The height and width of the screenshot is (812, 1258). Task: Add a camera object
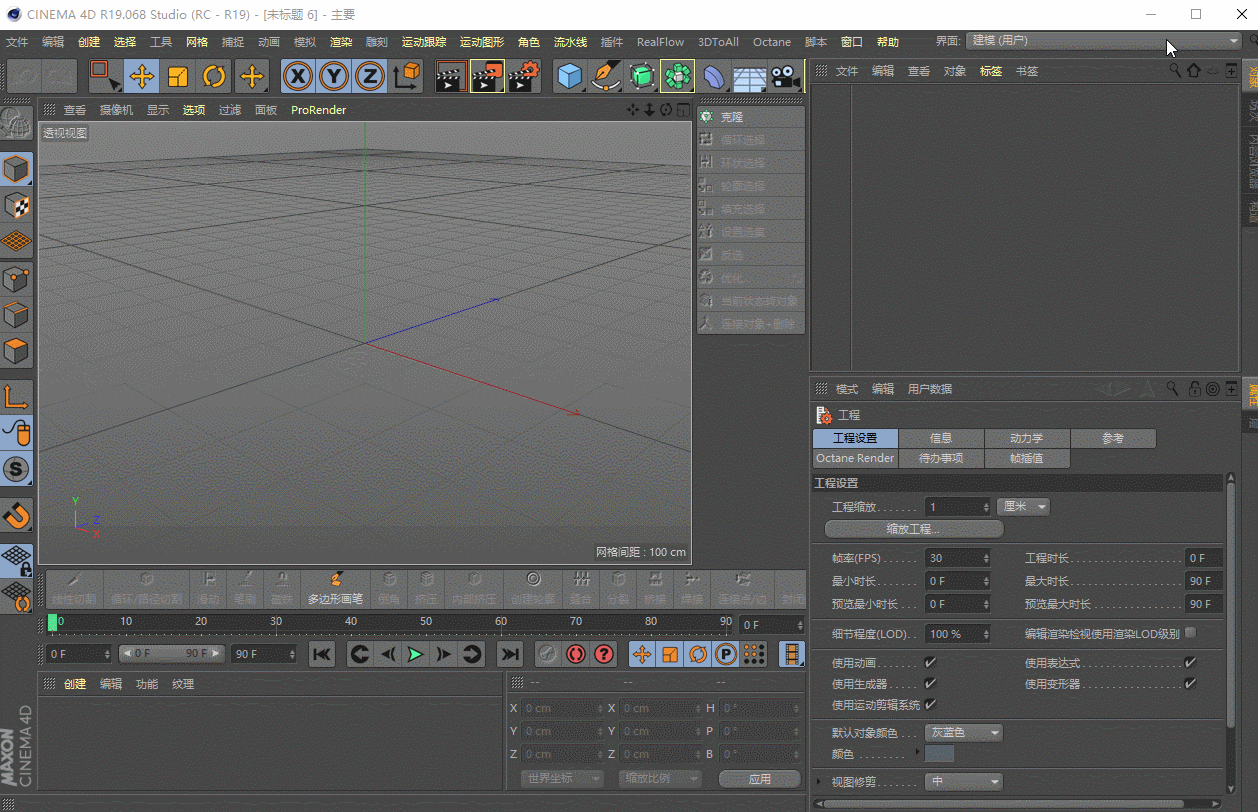(785, 76)
